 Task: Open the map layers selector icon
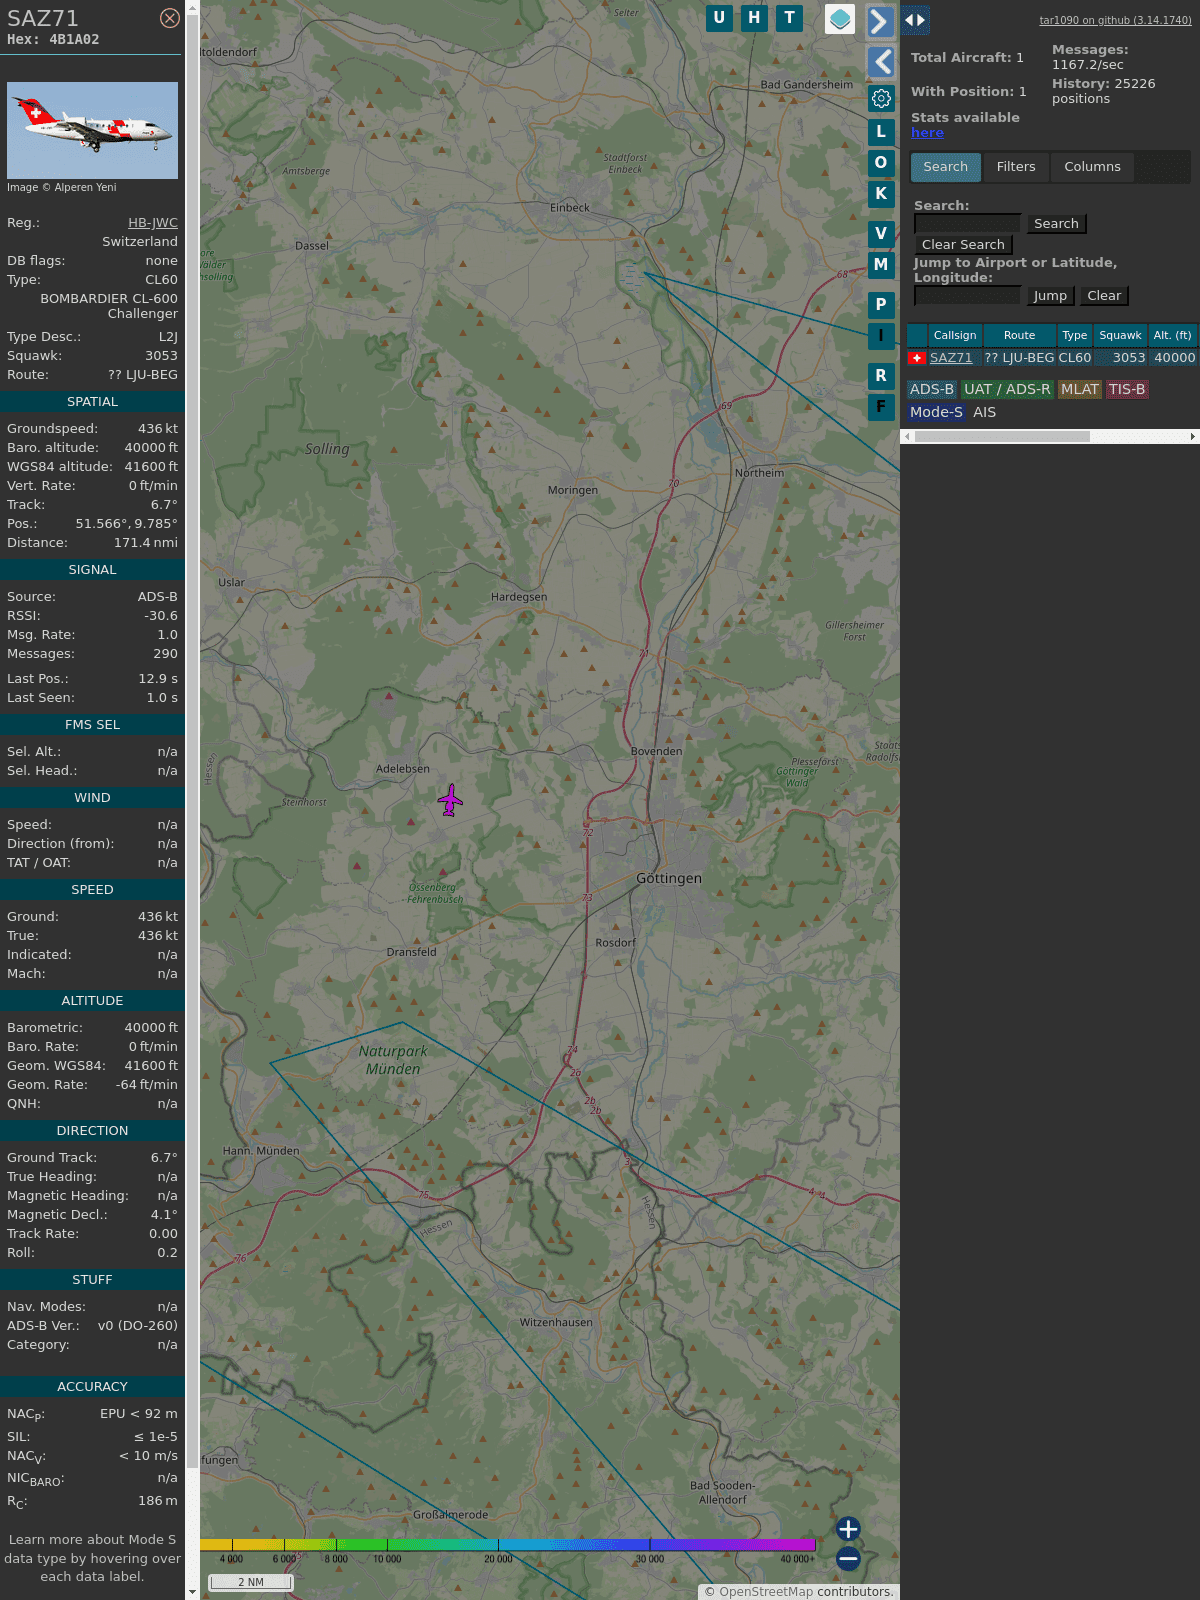[840, 18]
